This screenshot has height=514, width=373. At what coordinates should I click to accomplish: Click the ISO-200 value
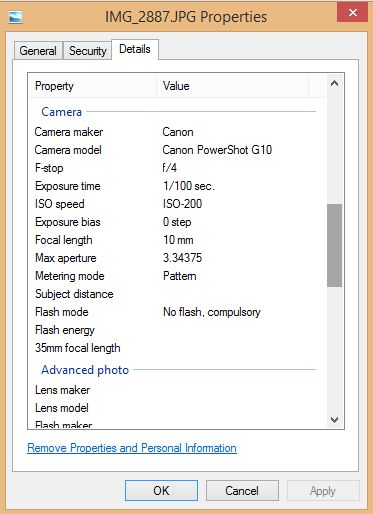182,204
